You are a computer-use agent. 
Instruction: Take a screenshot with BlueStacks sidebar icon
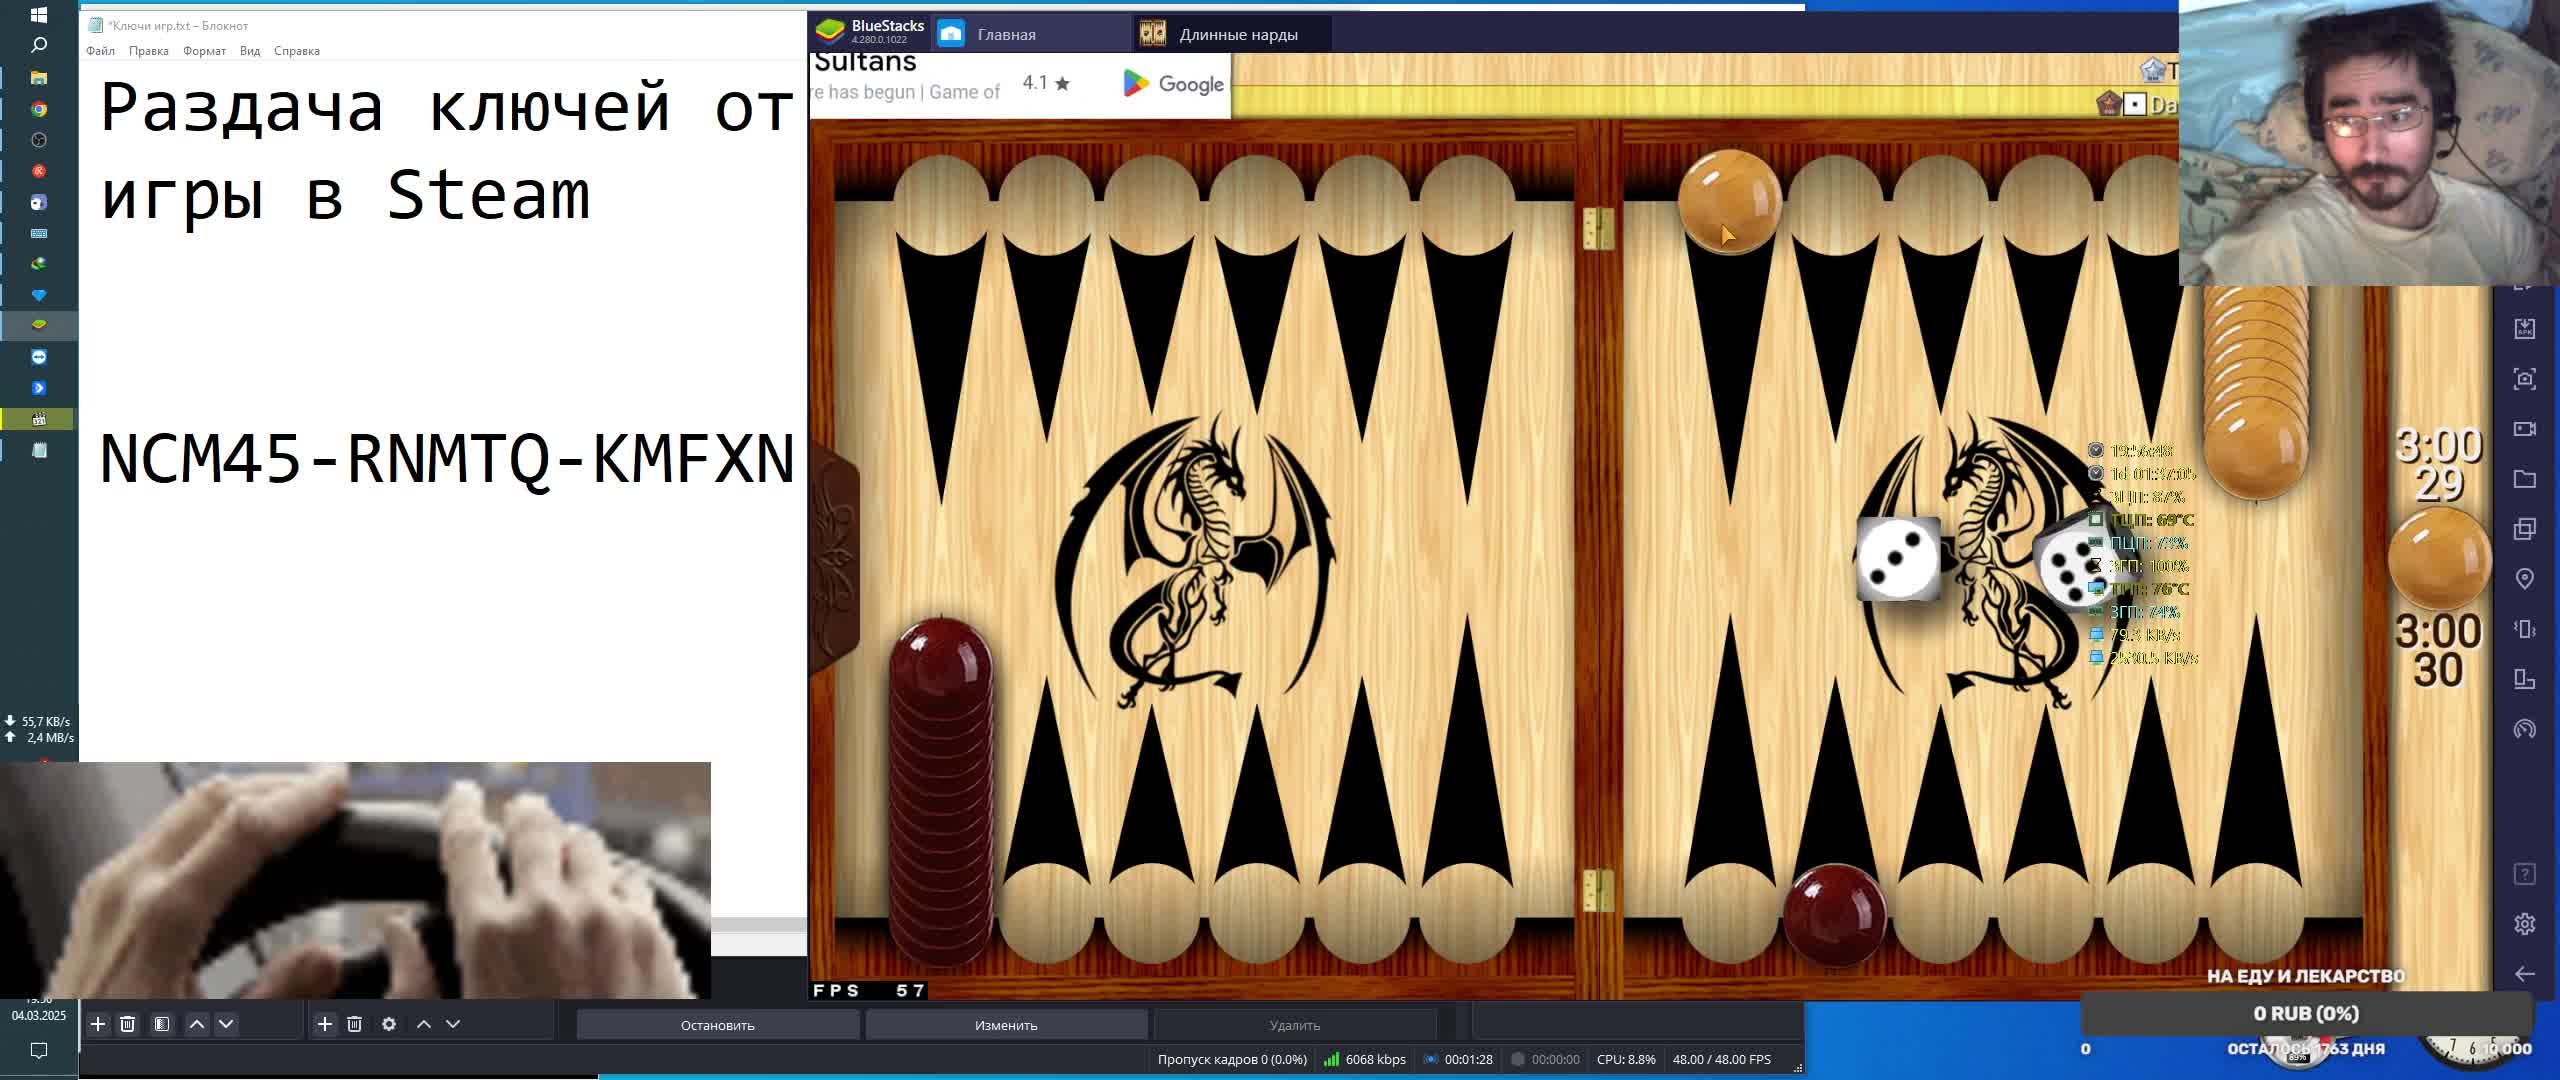[x=2524, y=379]
